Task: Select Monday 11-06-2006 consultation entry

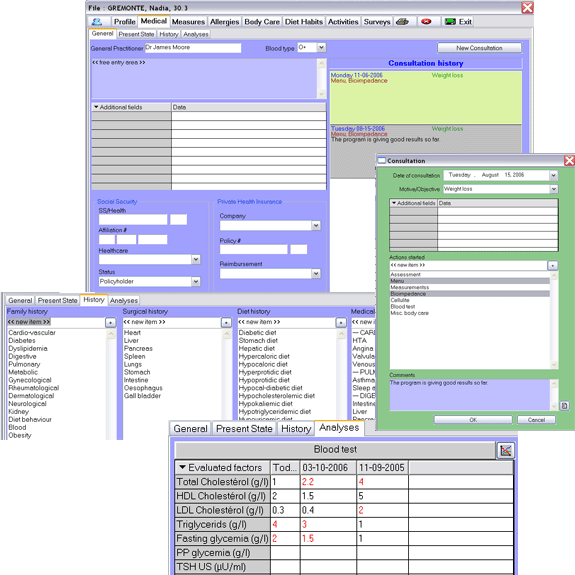Action: tap(425, 97)
